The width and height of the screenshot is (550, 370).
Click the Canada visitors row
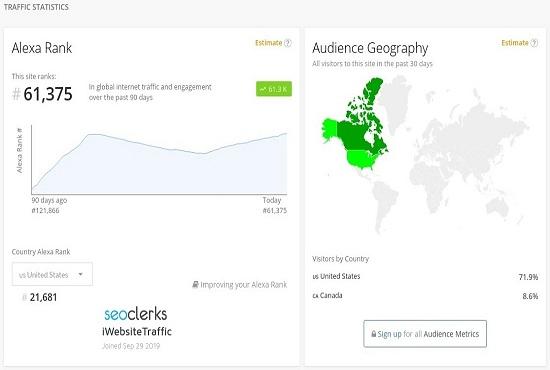(425, 296)
